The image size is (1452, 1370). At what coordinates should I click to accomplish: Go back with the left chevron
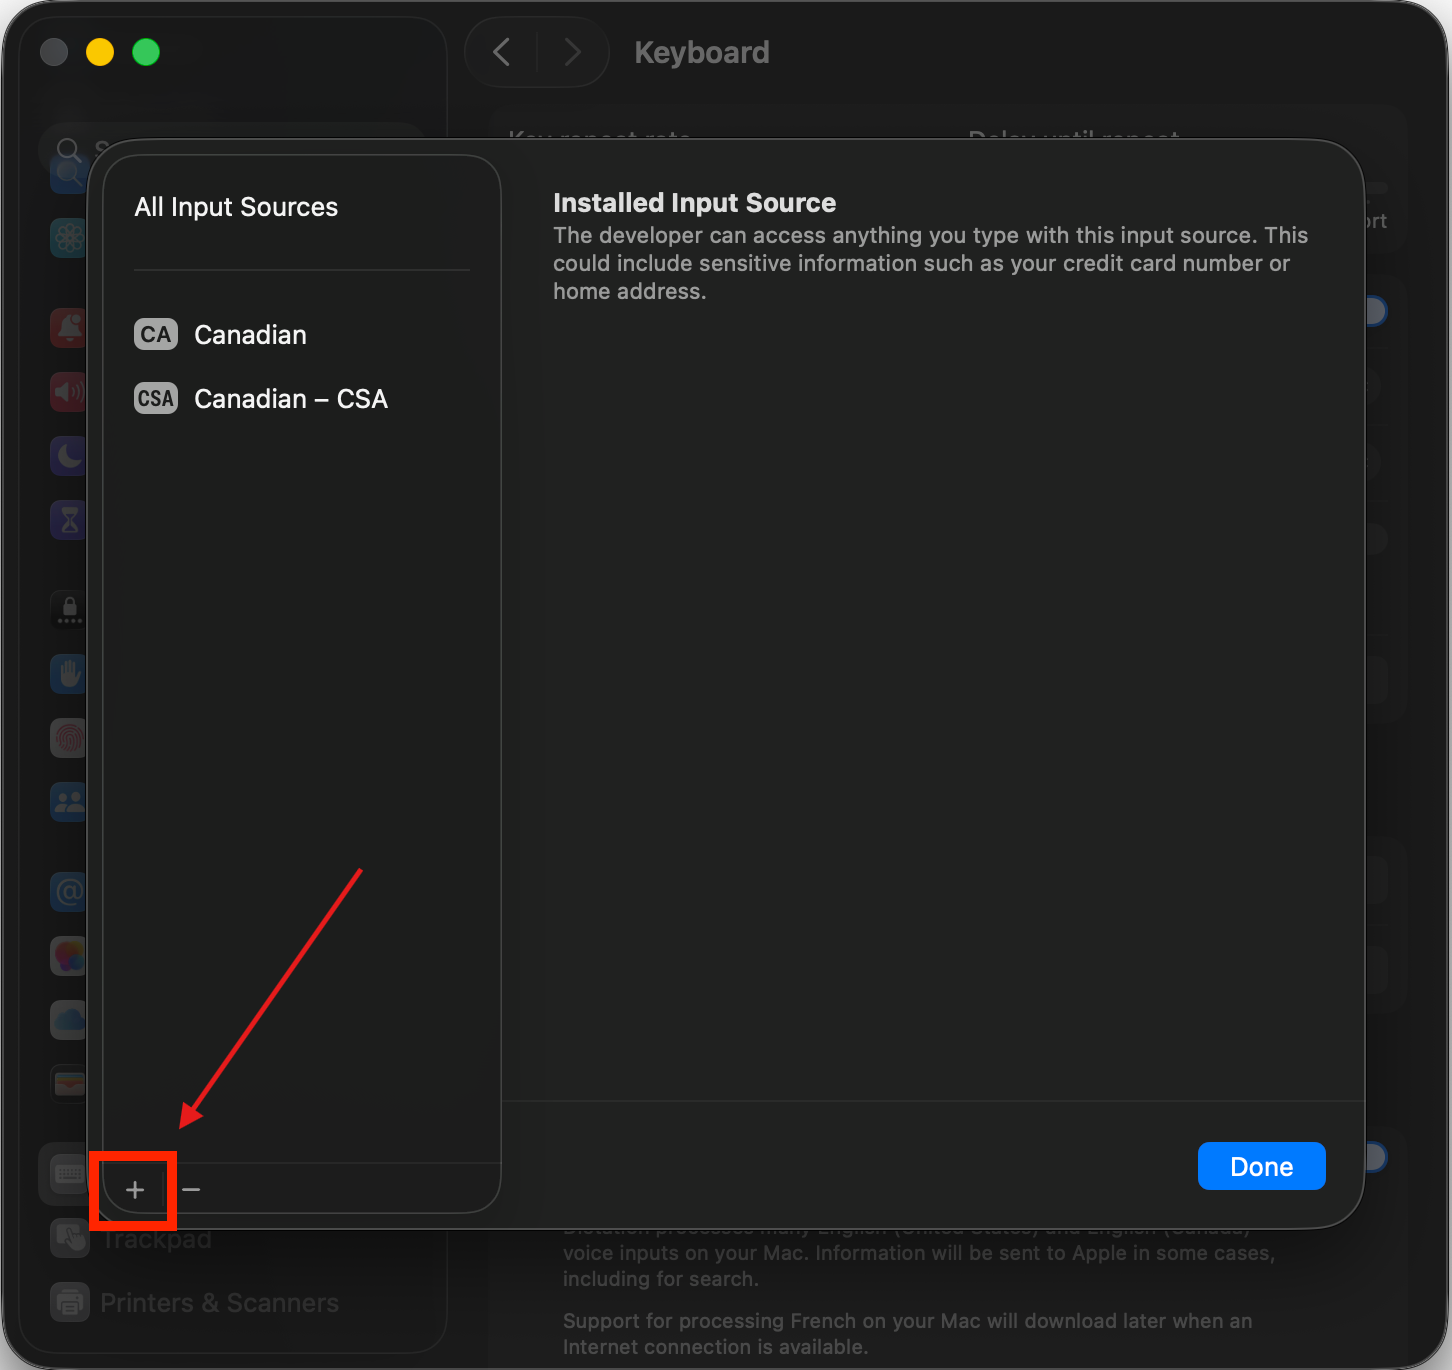tap(502, 52)
